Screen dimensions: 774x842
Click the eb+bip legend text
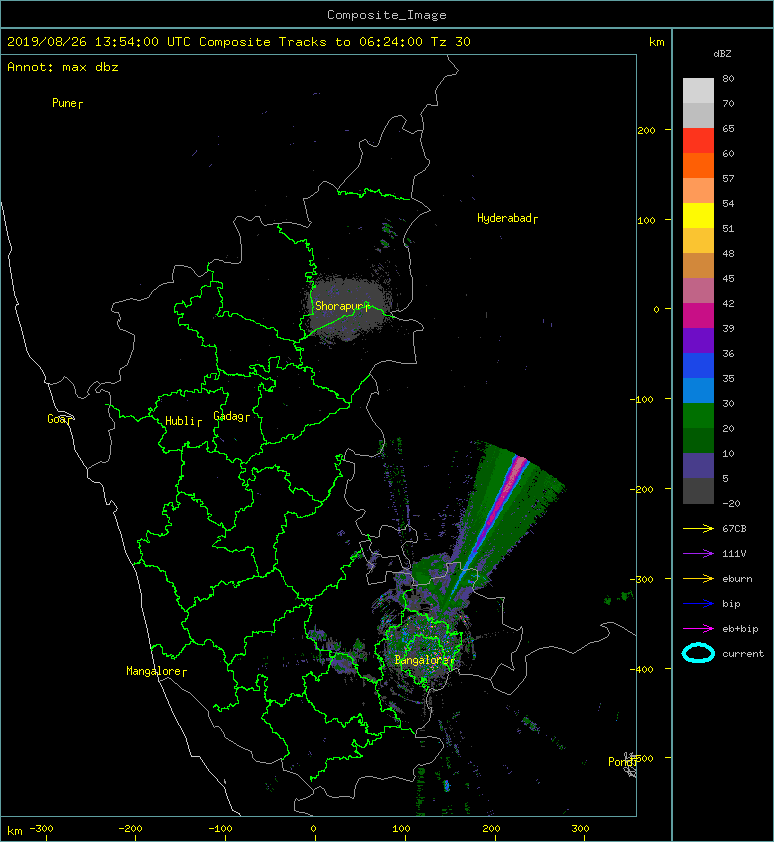click(x=740, y=628)
